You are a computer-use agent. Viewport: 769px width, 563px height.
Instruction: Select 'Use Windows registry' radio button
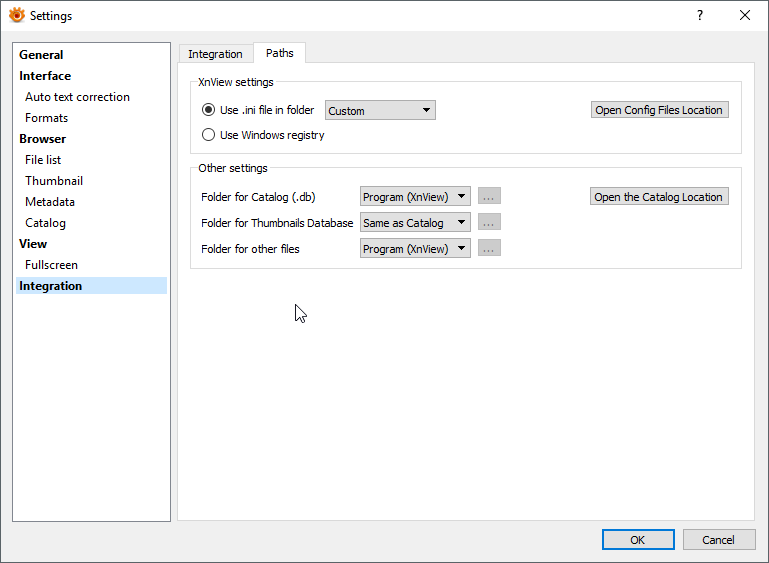[x=208, y=134]
